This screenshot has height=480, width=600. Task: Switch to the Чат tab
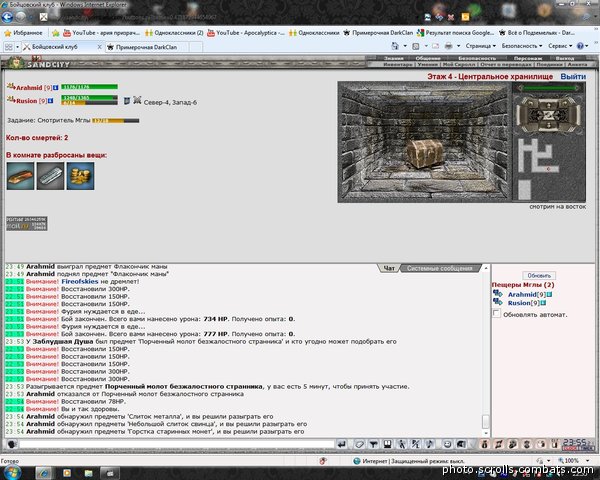tap(389, 268)
